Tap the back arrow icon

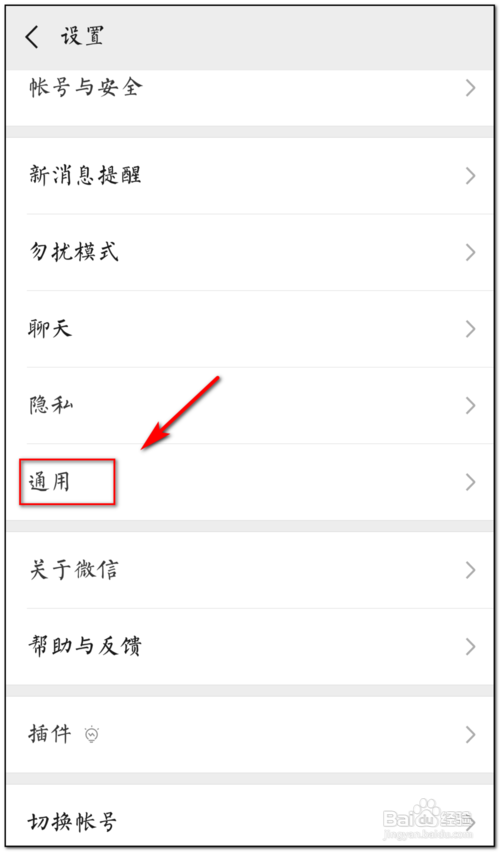[32, 37]
